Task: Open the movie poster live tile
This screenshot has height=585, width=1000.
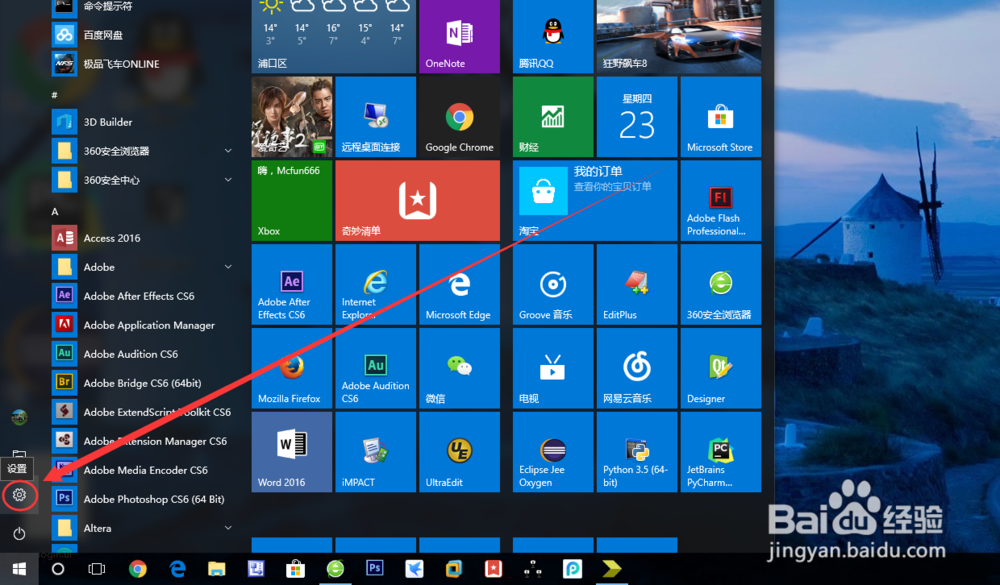Action: 292,117
